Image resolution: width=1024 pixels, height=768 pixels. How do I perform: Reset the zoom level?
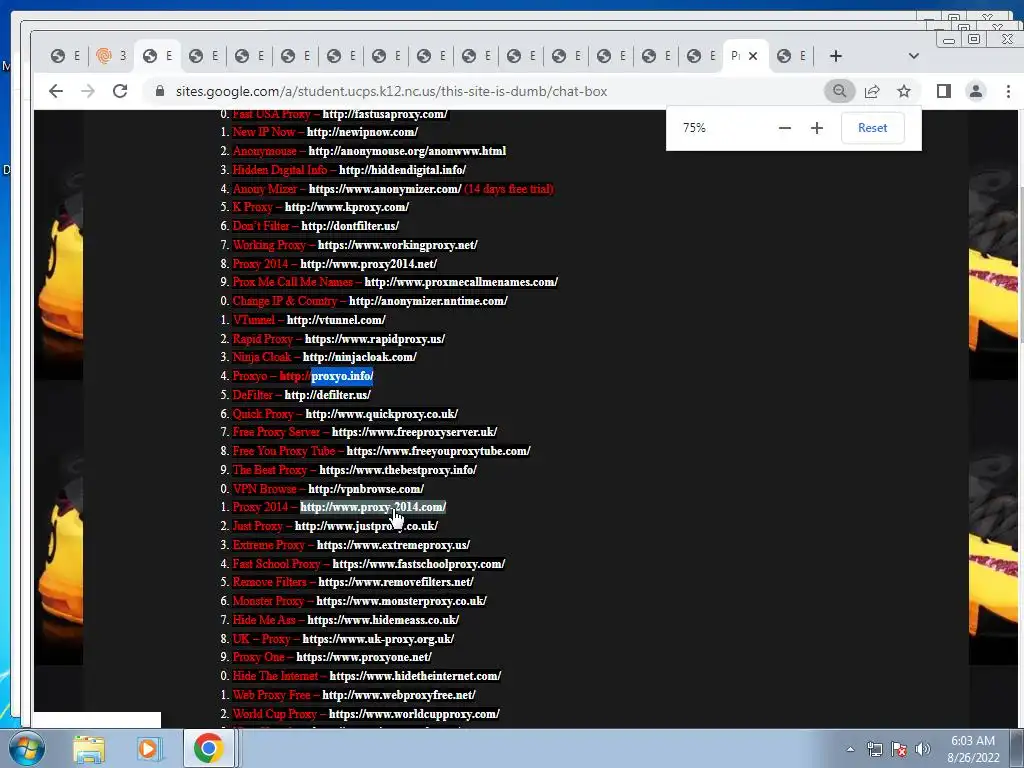pyautogui.click(x=872, y=128)
